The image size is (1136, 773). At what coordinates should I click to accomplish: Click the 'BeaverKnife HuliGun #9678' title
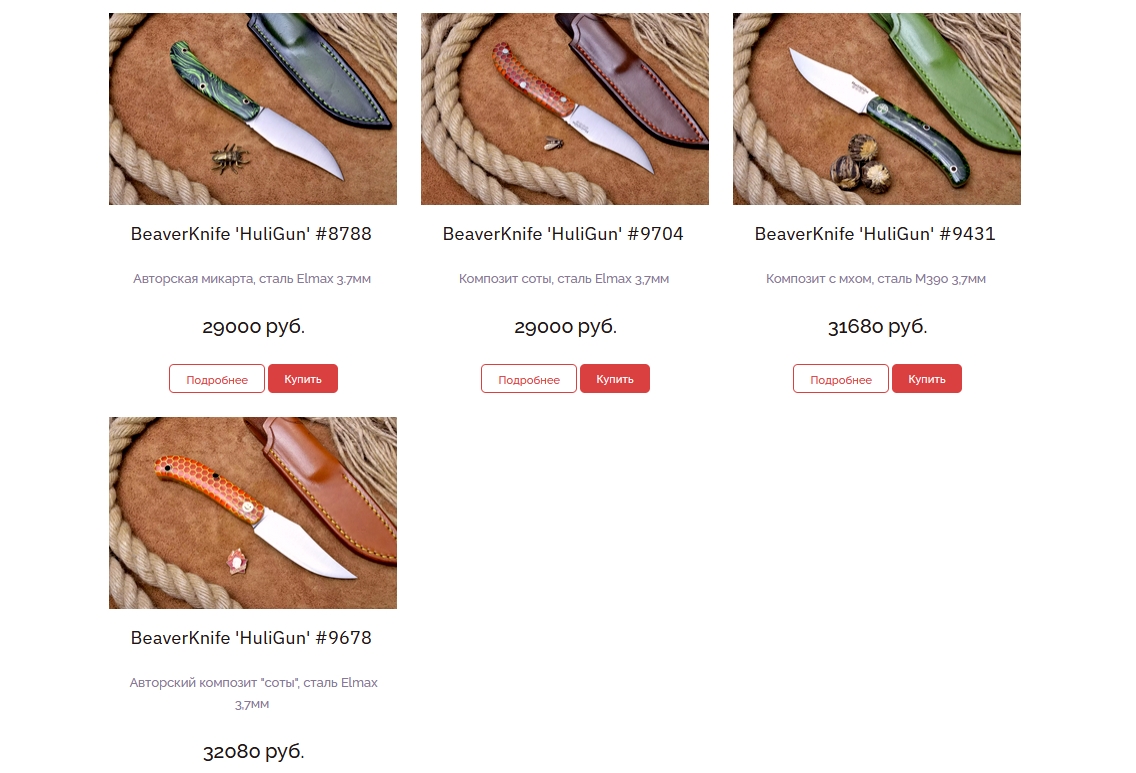251,638
